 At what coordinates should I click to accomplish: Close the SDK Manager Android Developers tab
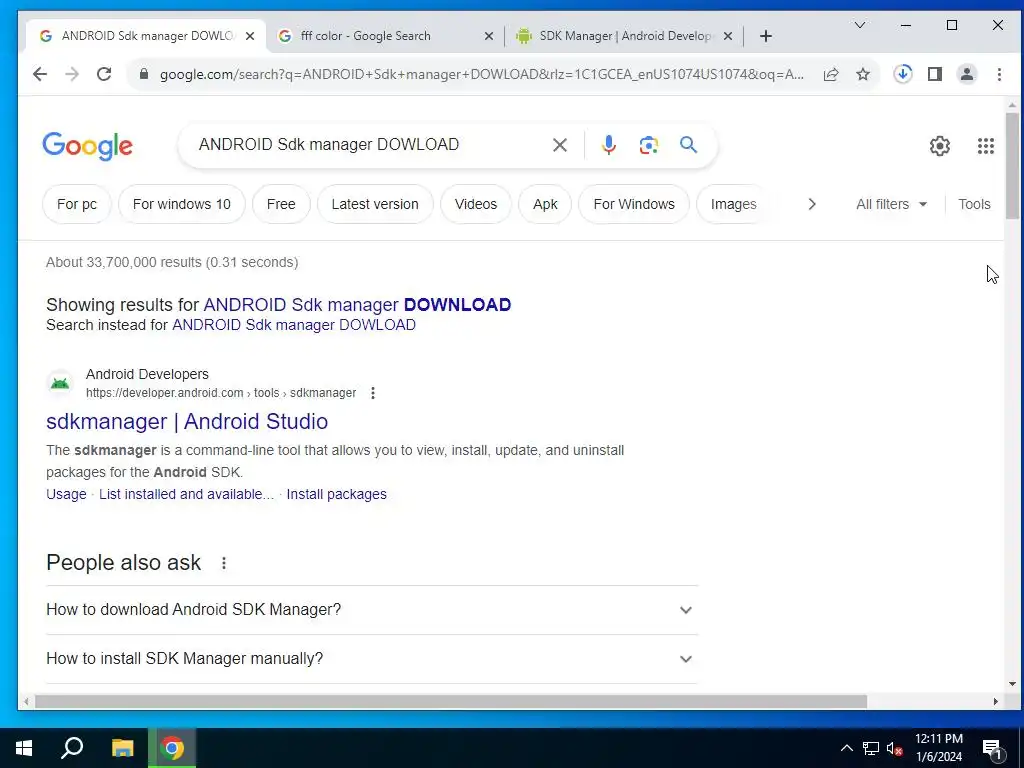click(x=728, y=36)
